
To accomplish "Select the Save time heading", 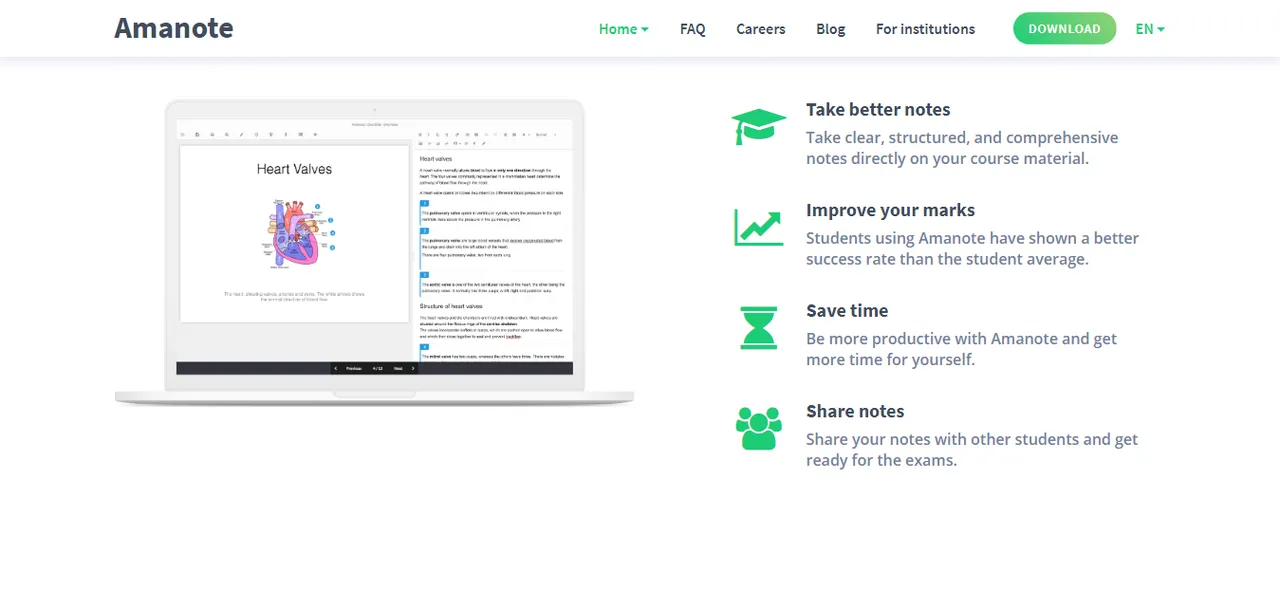I will click(x=847, y=311).
